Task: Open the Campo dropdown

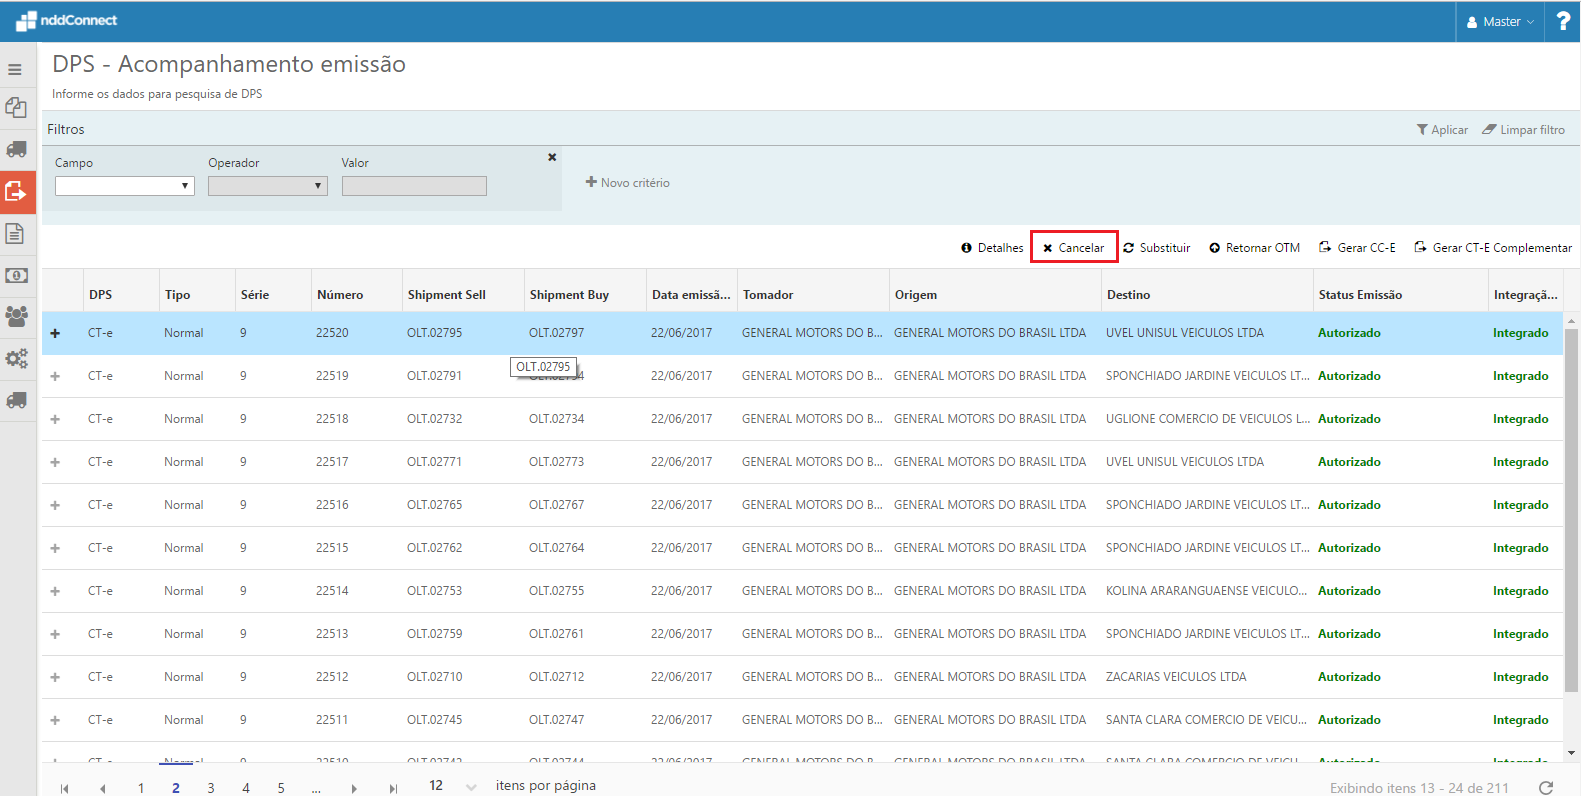Action: 124,186
